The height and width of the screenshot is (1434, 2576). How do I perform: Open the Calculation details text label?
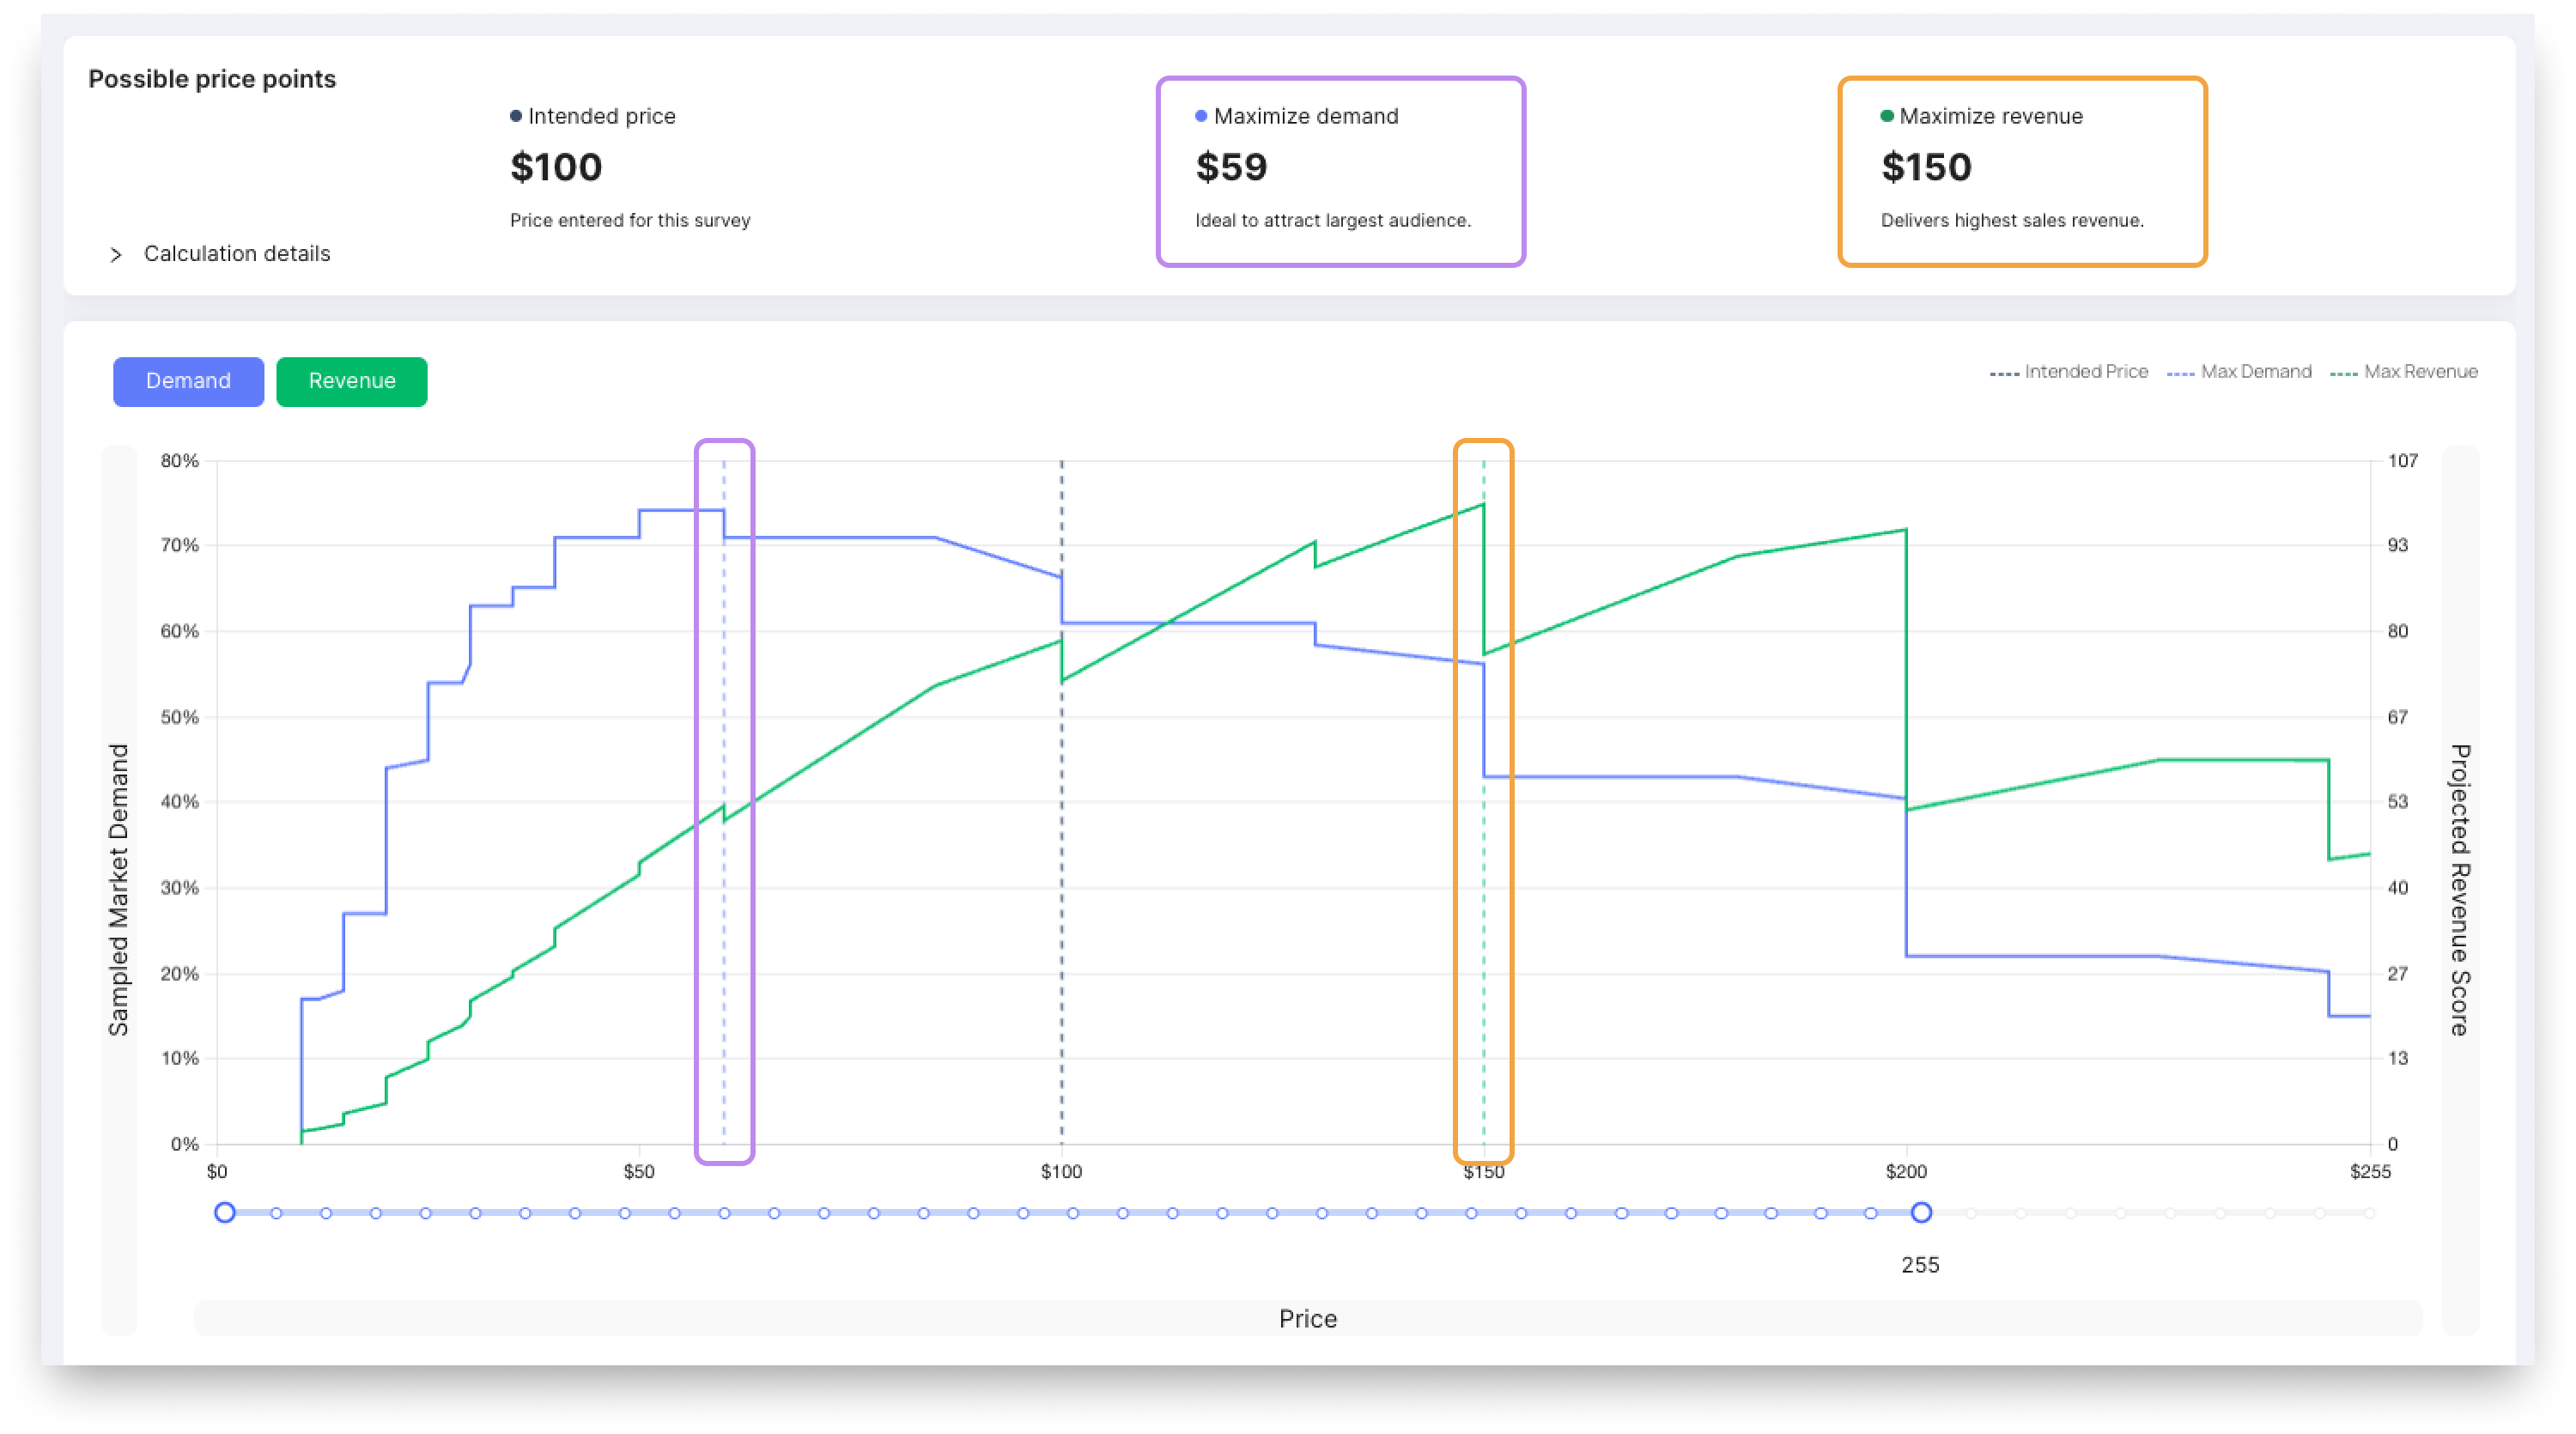237,254
